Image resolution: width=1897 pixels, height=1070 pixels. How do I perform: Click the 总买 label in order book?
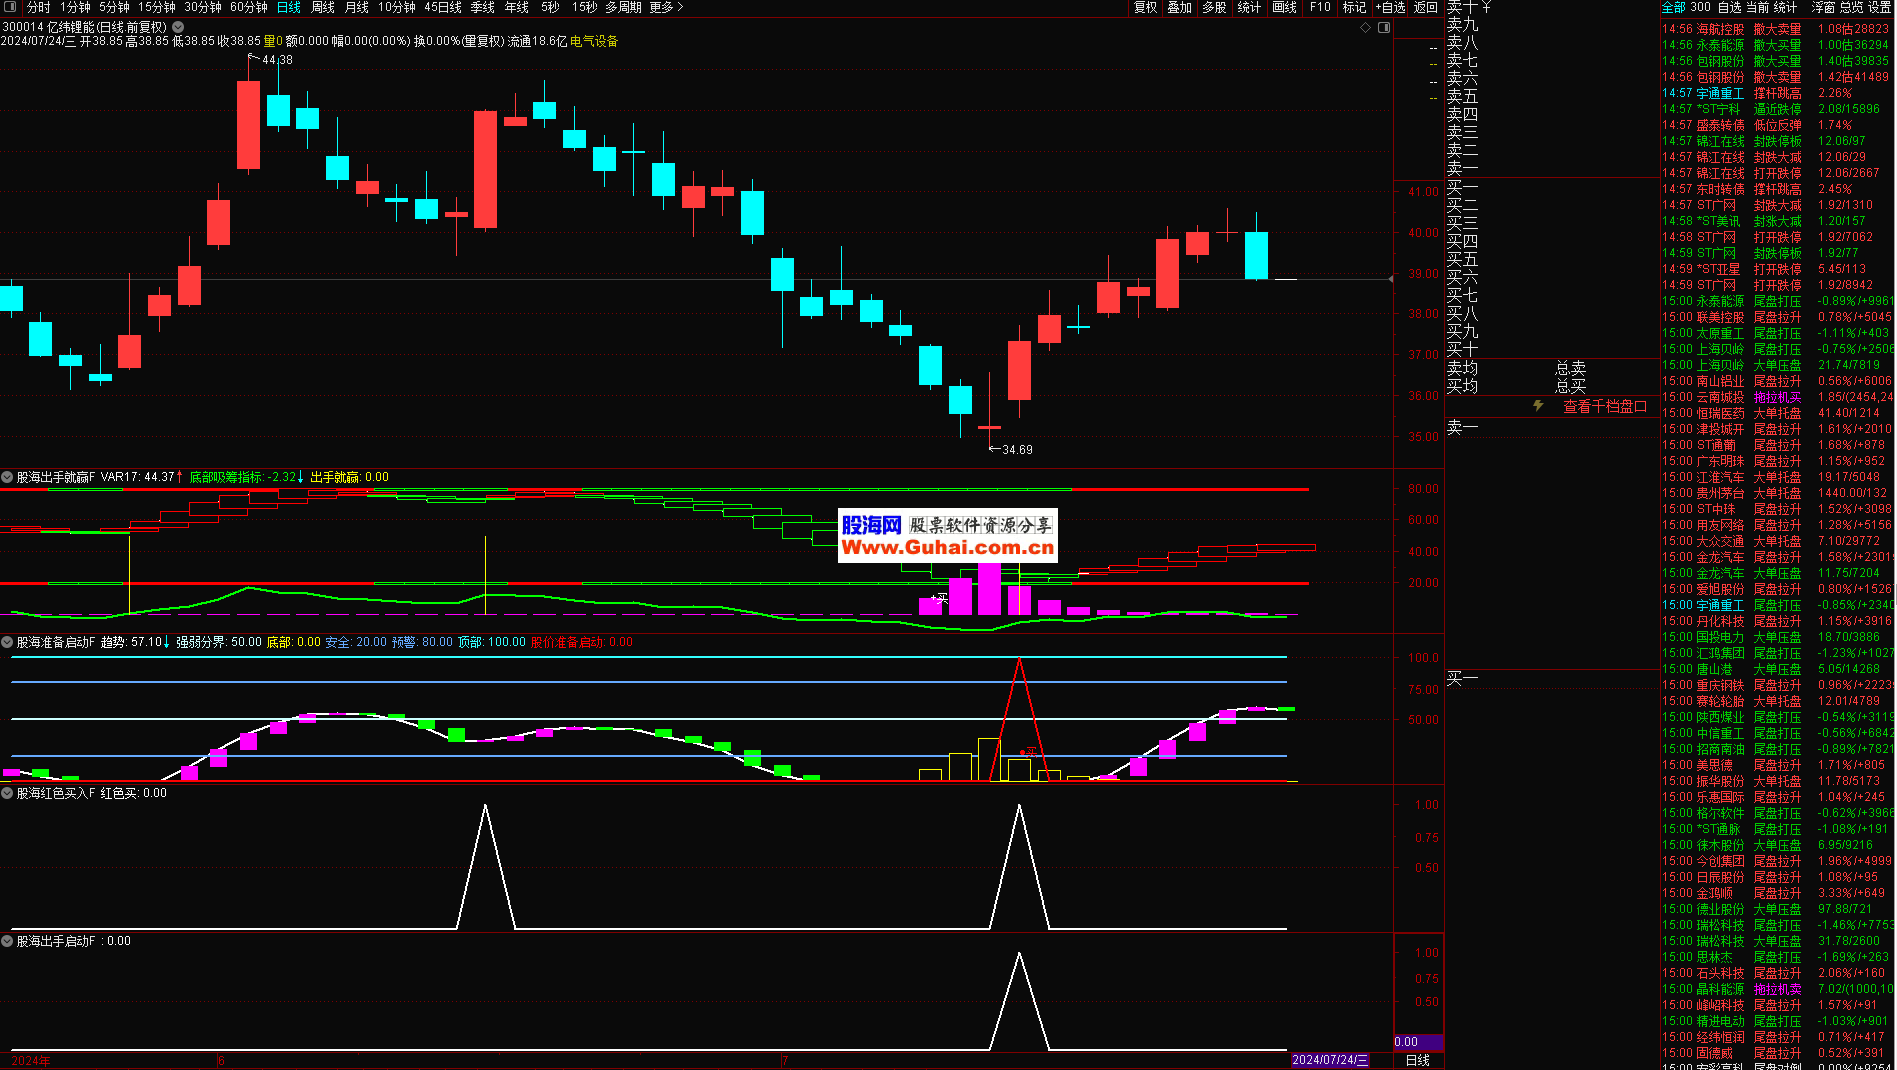tap(1571, 386)
